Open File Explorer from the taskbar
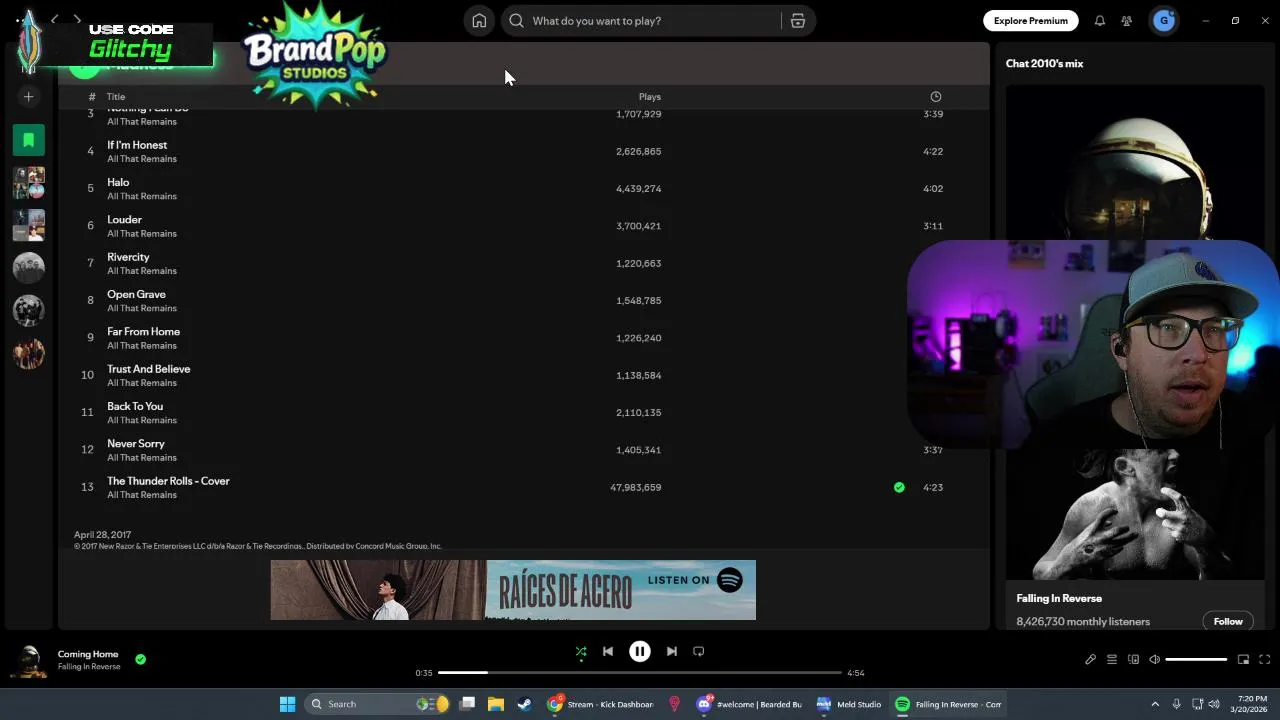 495,704
